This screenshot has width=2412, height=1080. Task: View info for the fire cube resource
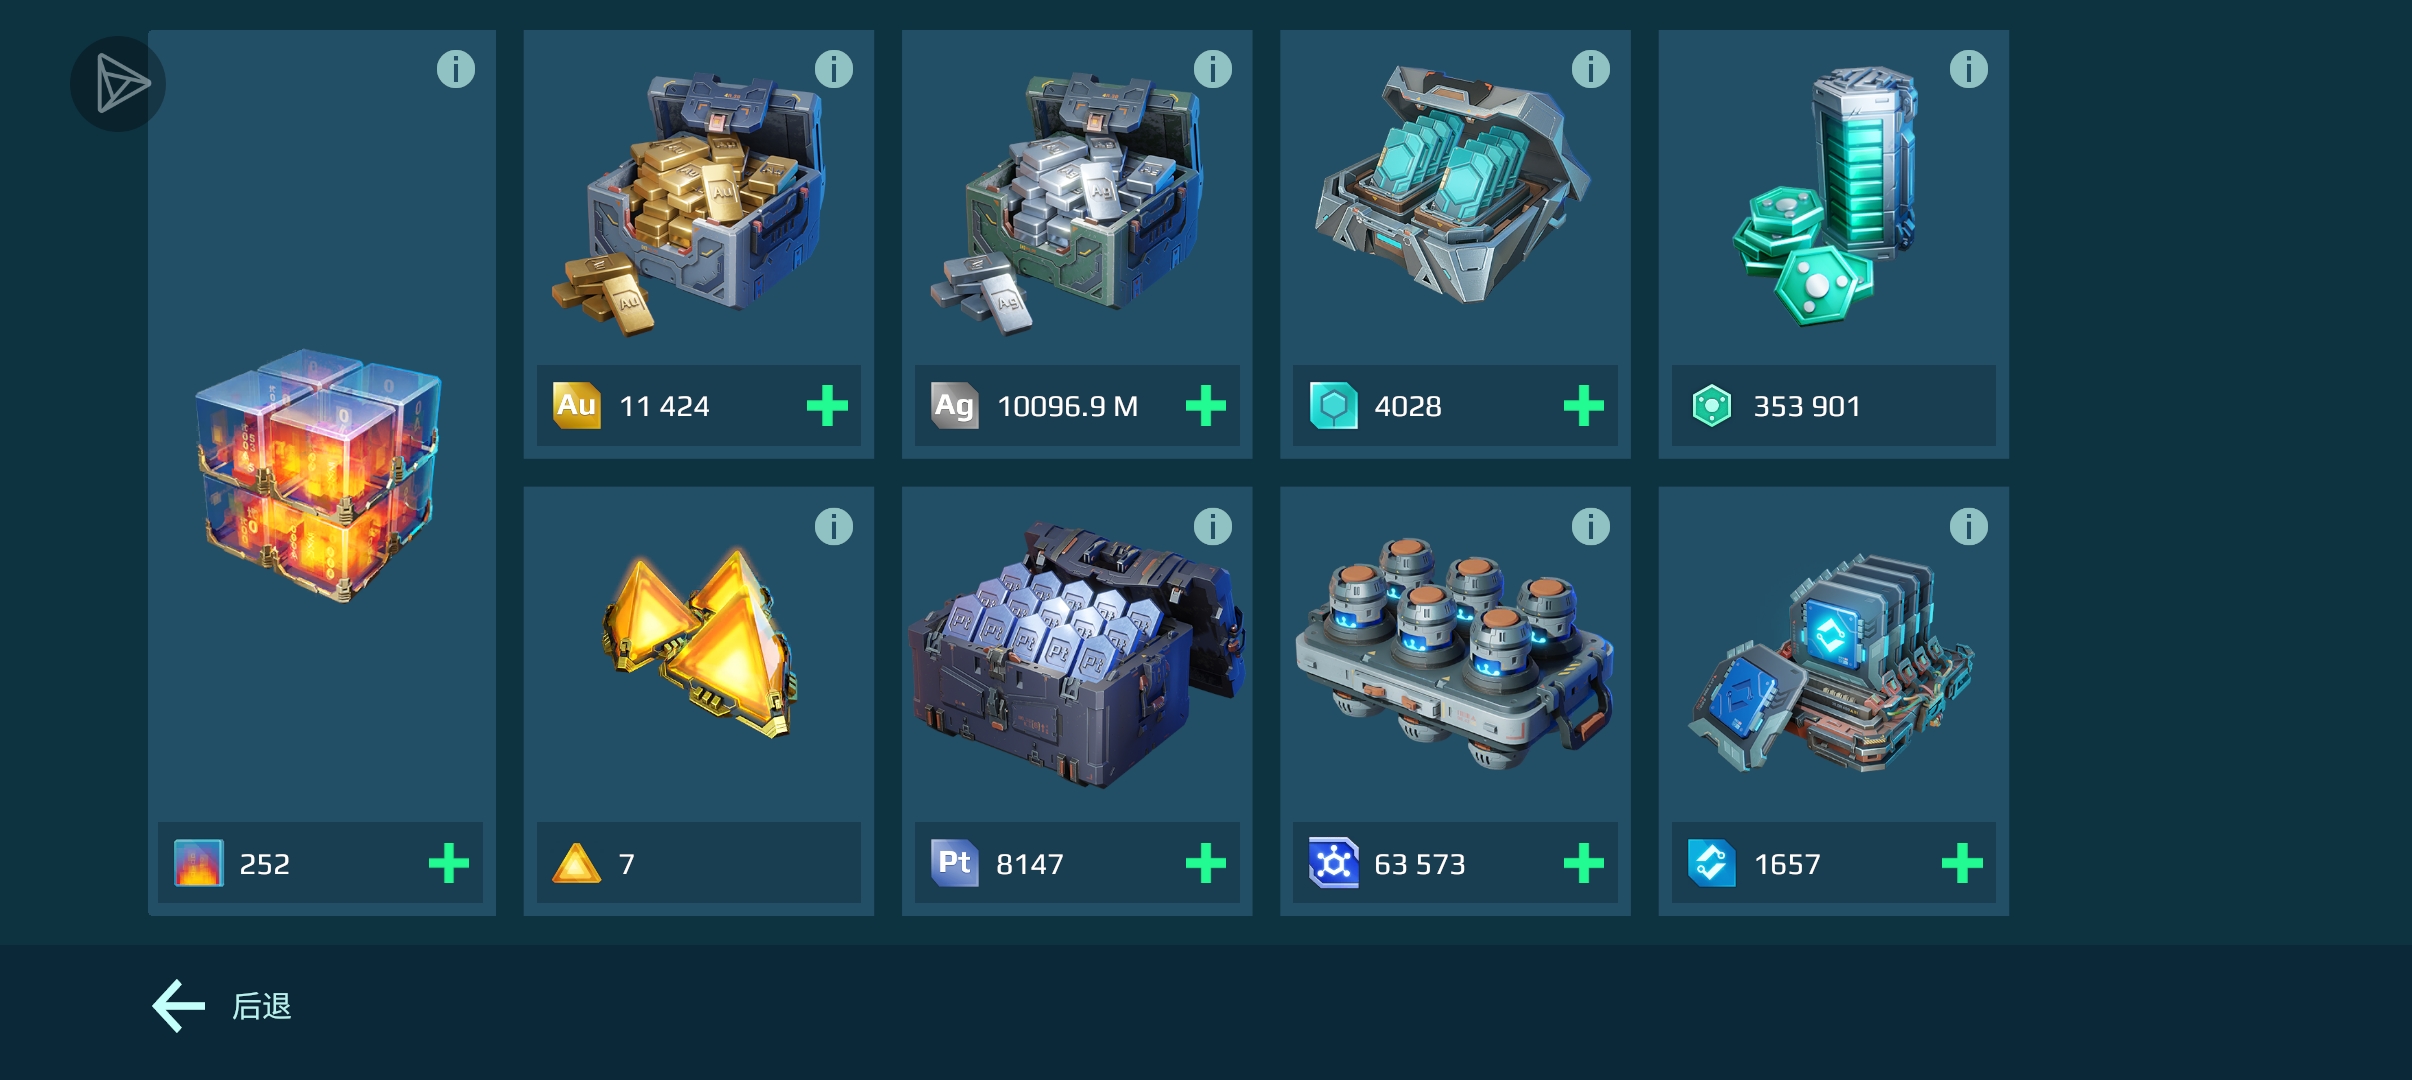point(456,69)
